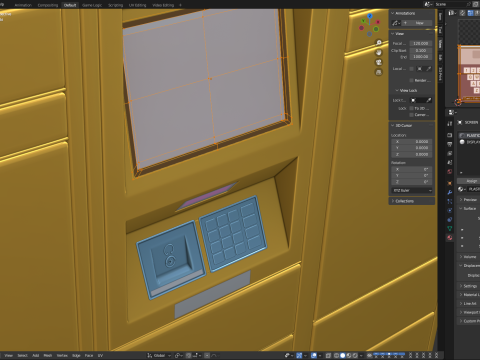Click the viewport zoom magnifier icon

click(x=379, y=43)
